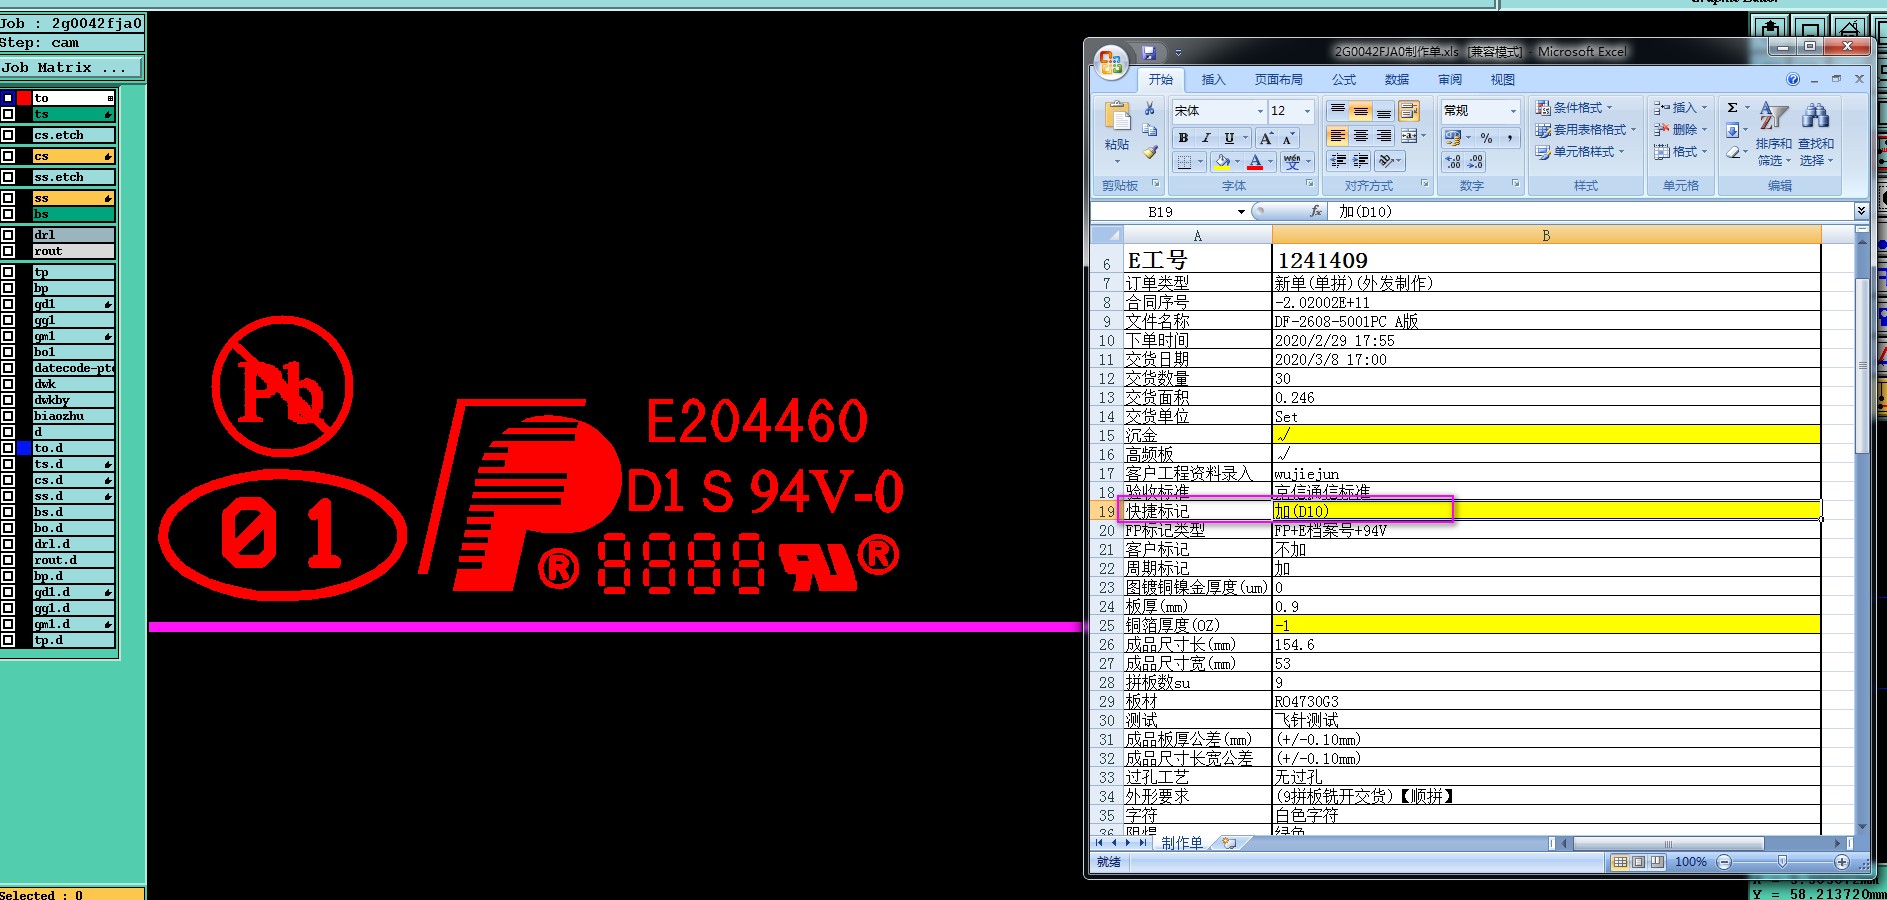Click the Paste clipboard icon
This screenshot has width=1887, height=900.
(1117, 117)
